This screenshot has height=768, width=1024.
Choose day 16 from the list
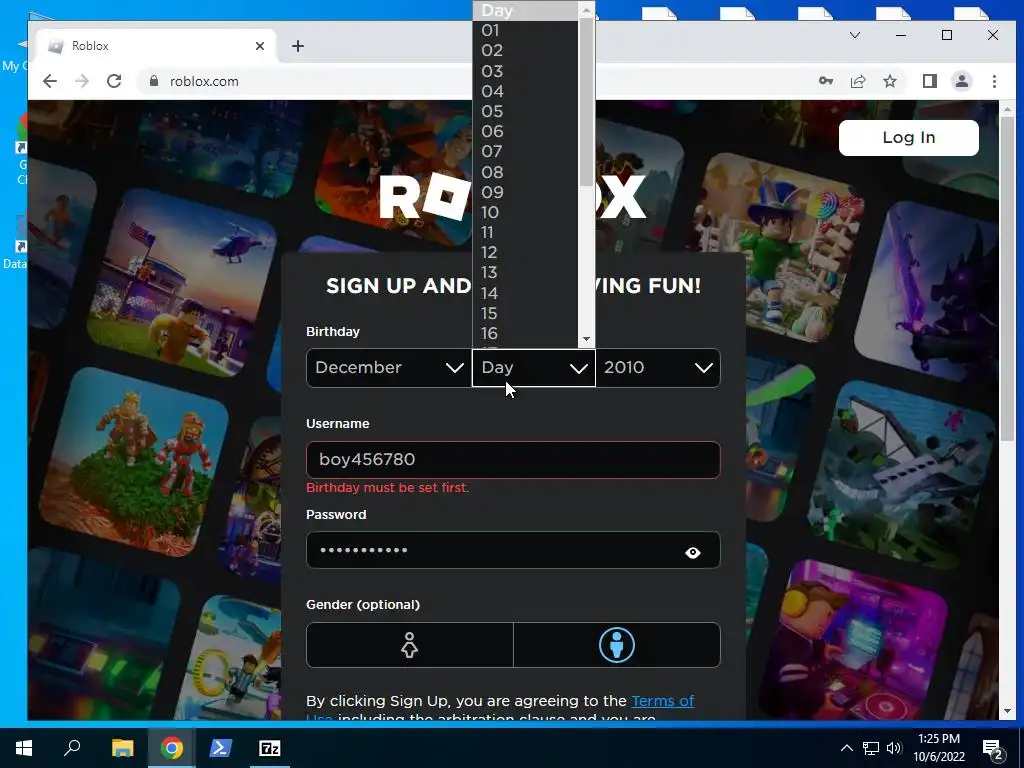click(525, 334)
